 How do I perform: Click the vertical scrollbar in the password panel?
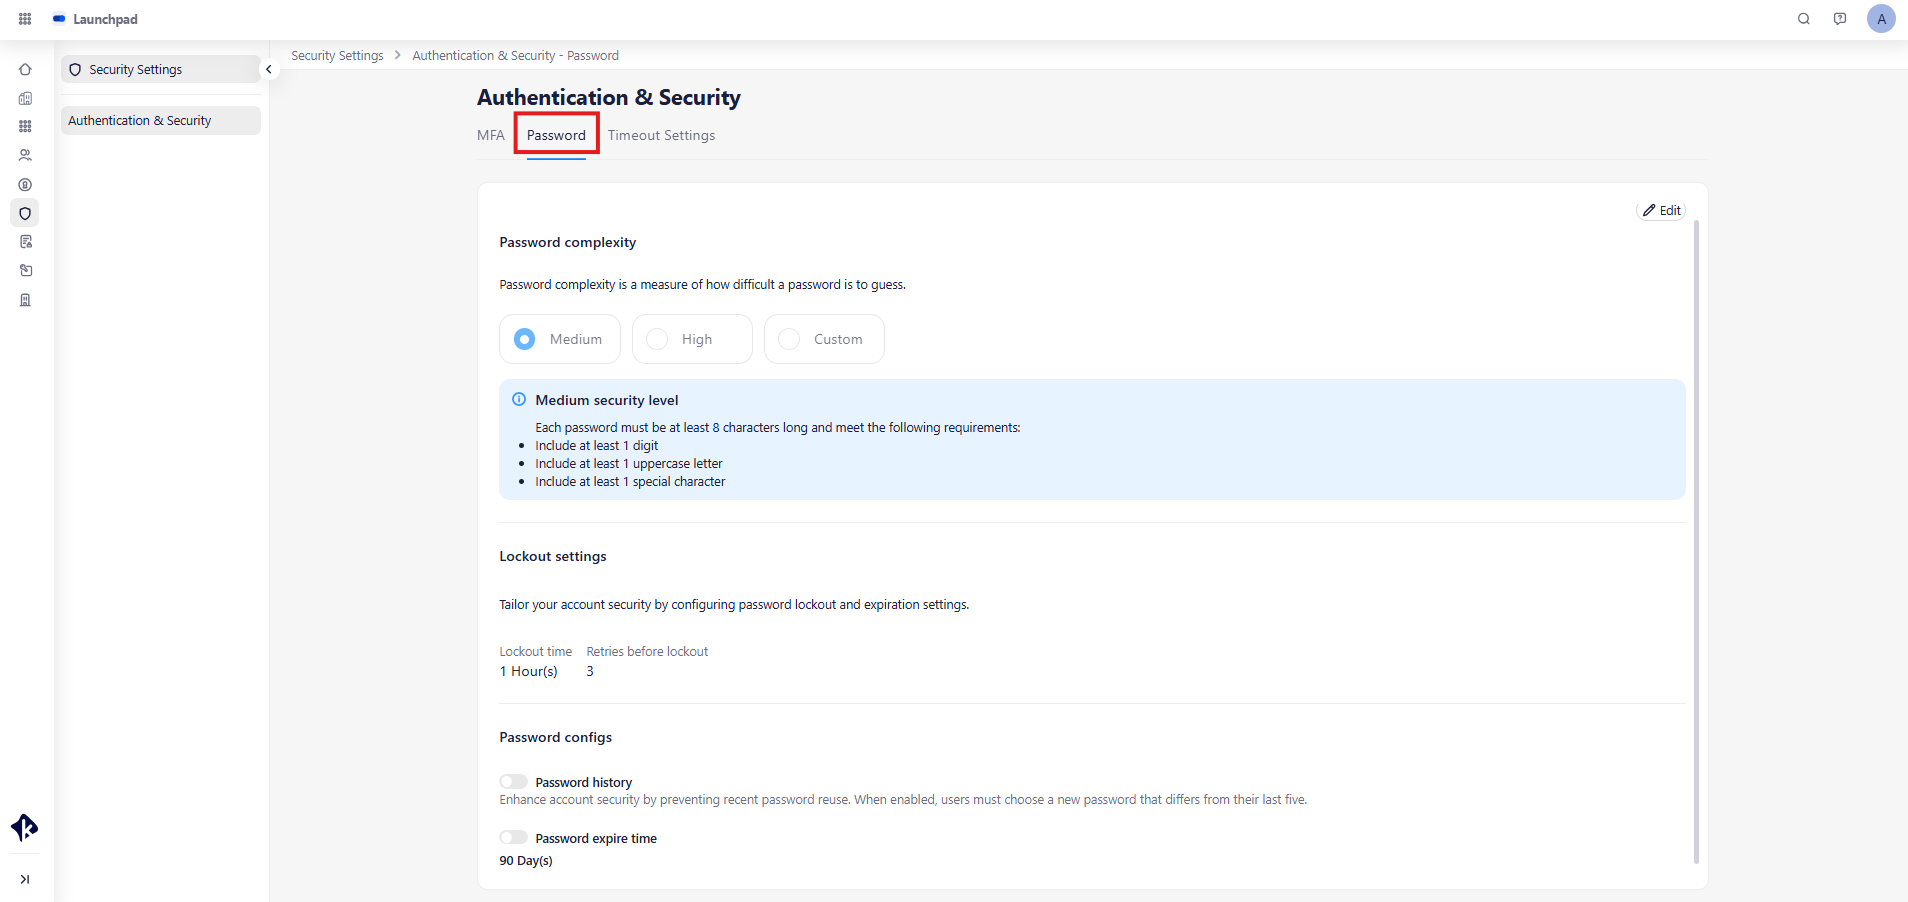tap(1696, 540)
